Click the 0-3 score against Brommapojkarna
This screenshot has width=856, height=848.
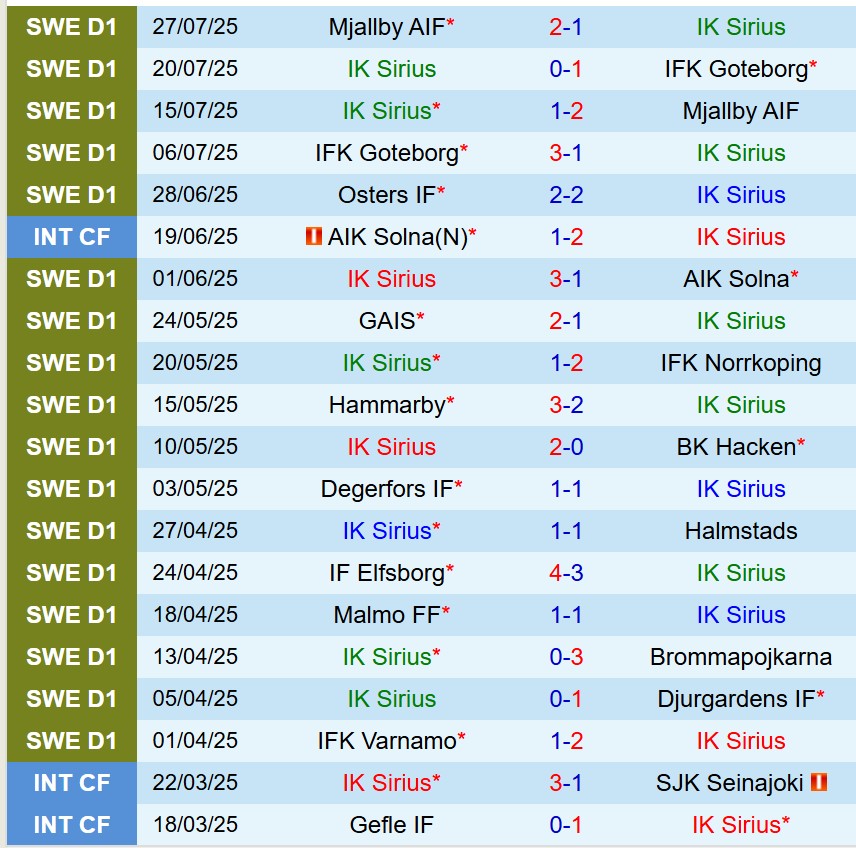566,657
